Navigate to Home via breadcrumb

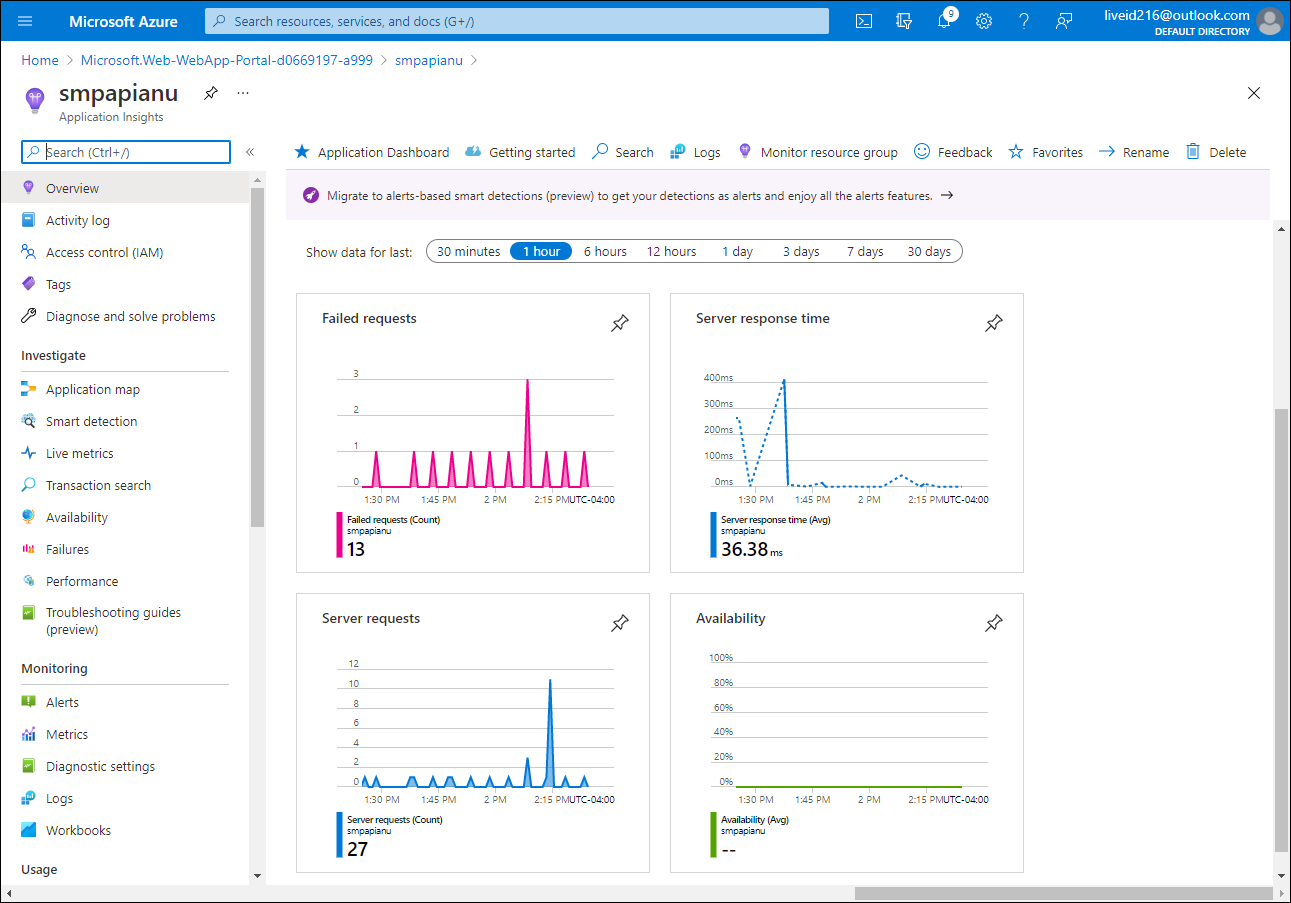coord(39,60)
